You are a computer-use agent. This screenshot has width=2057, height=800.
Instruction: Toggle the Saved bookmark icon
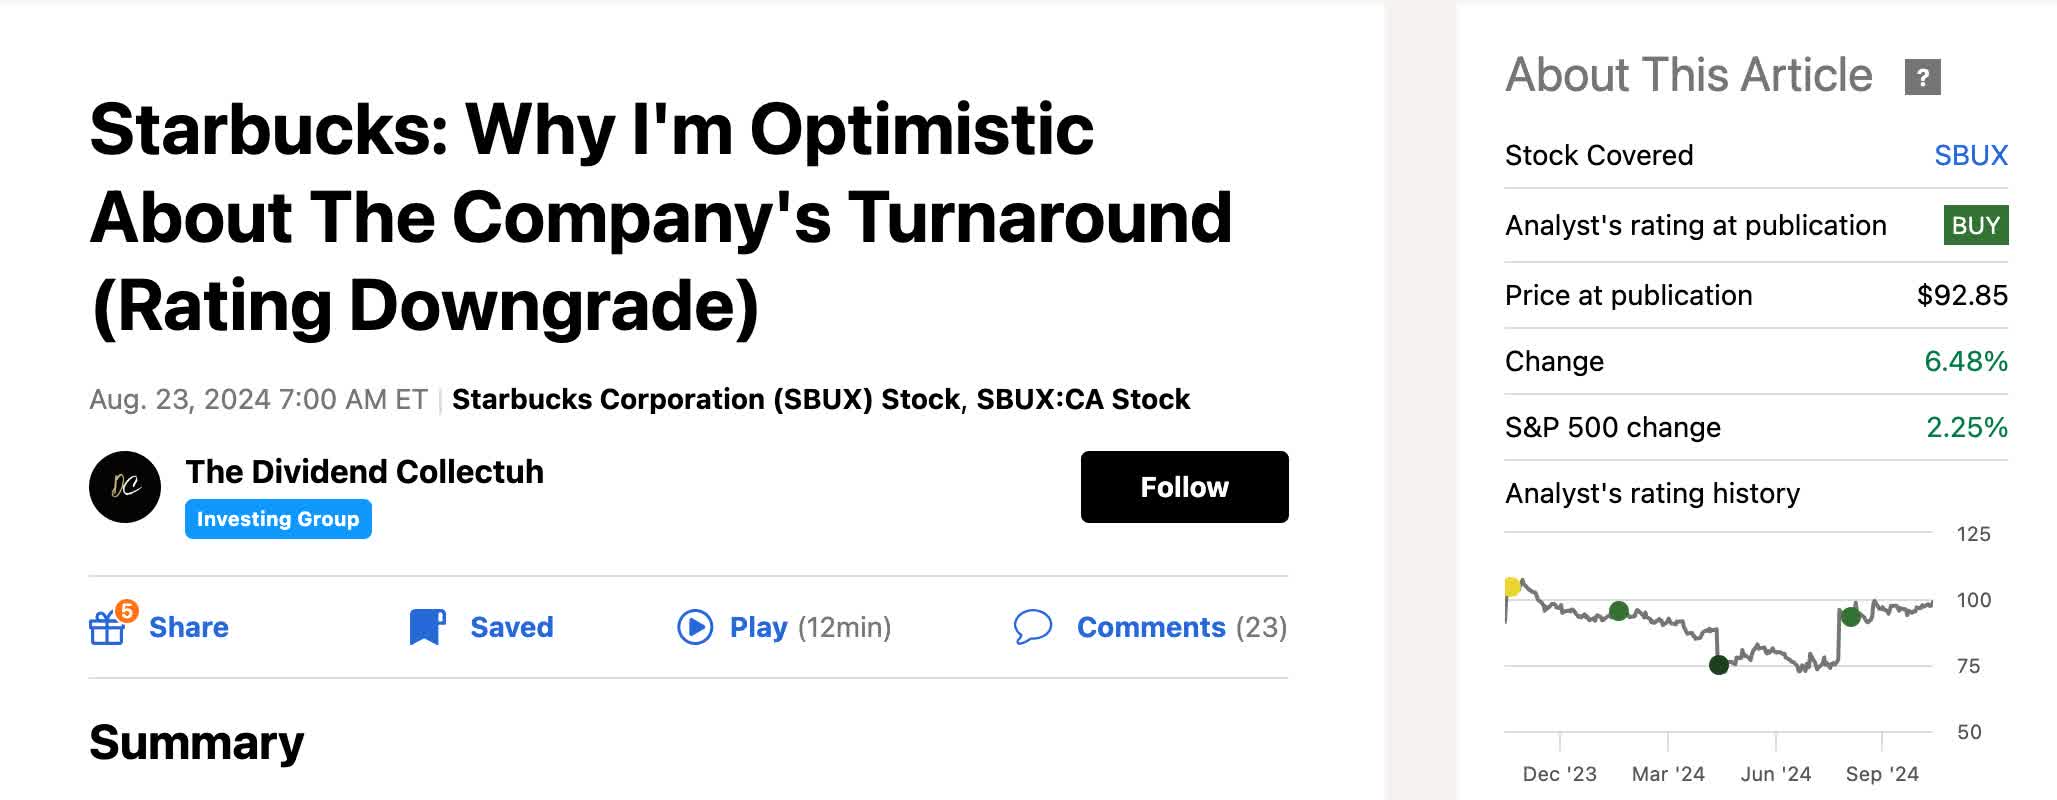[x=427, y=627]
